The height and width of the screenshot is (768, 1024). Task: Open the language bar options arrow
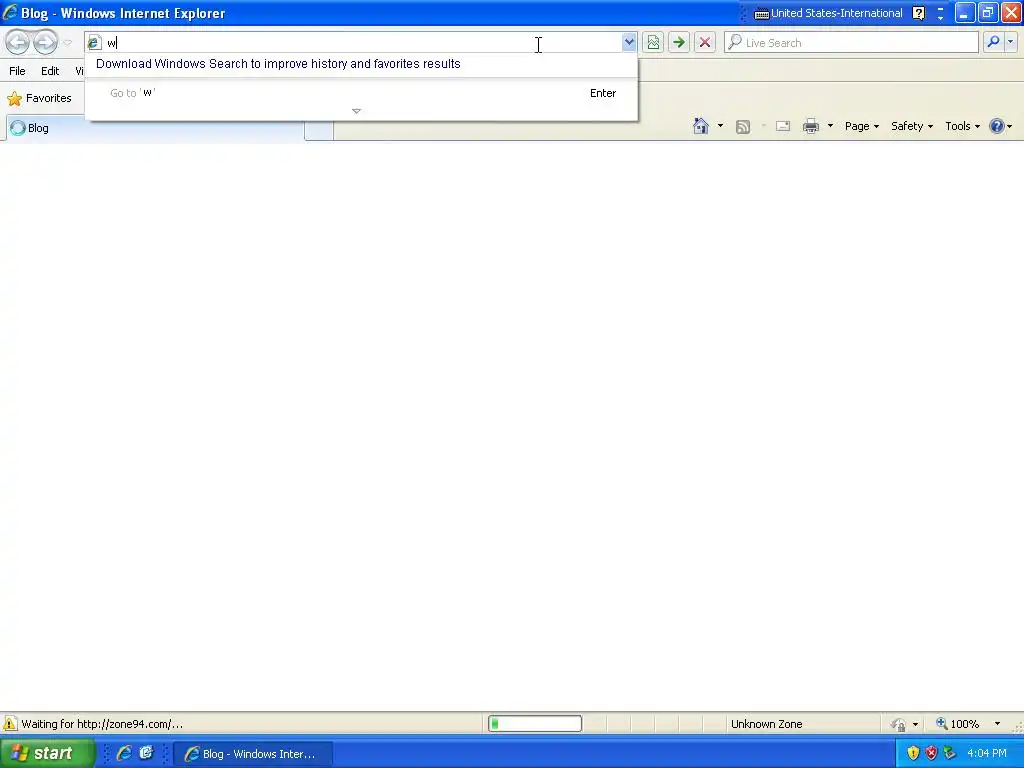coord(940,18)
